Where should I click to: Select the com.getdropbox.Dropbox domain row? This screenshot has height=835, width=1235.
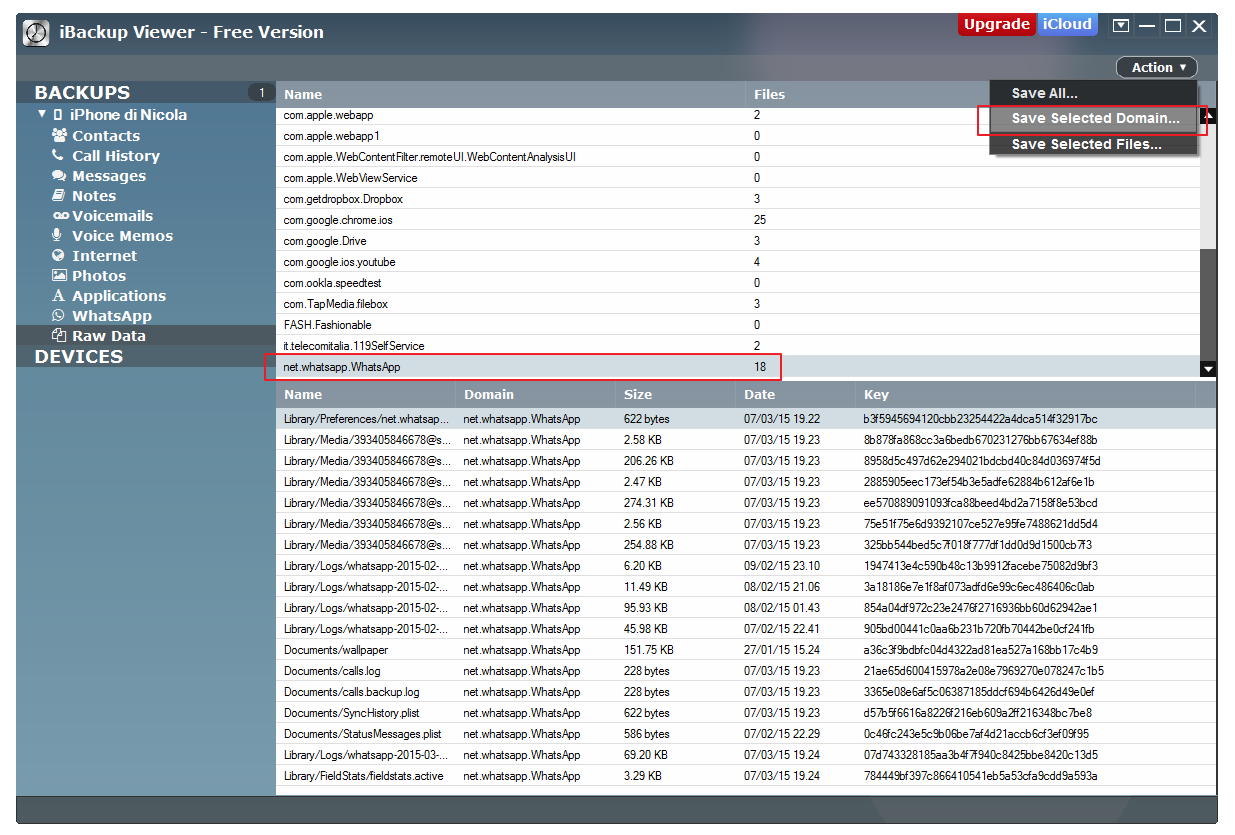[738, 198]
